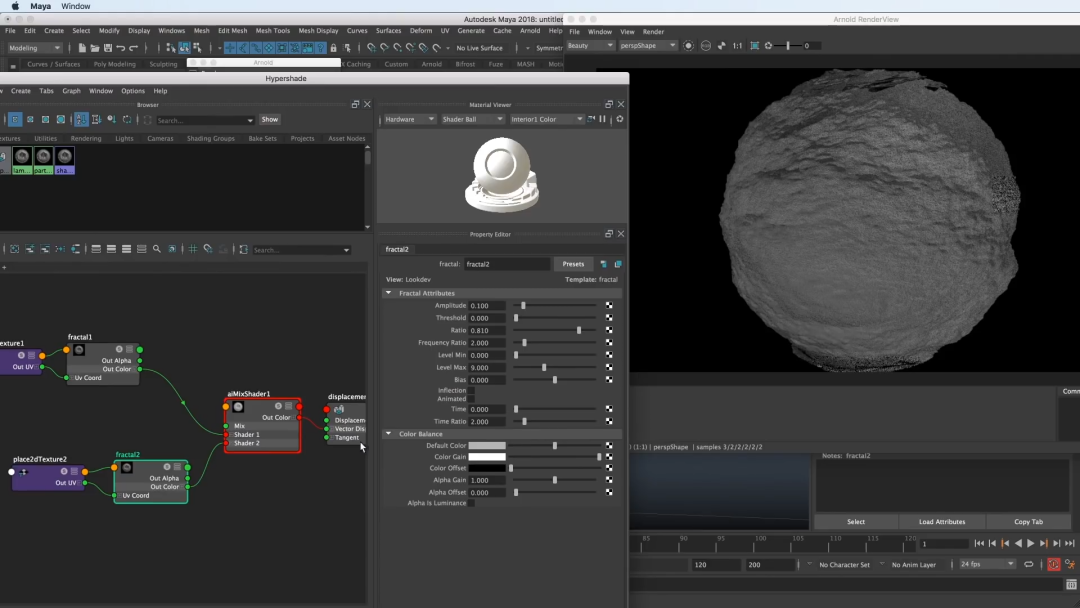Click the checker map button beside Amplitude
This screenshot has height=608, width=1080.
point(609,306)
